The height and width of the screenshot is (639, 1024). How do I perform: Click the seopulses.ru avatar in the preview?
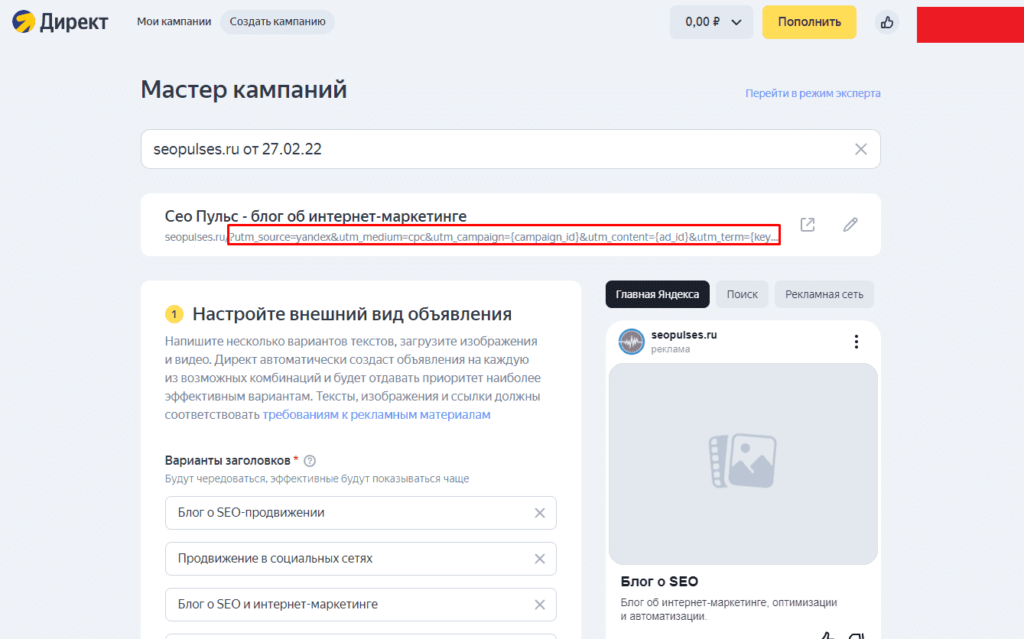632,342
